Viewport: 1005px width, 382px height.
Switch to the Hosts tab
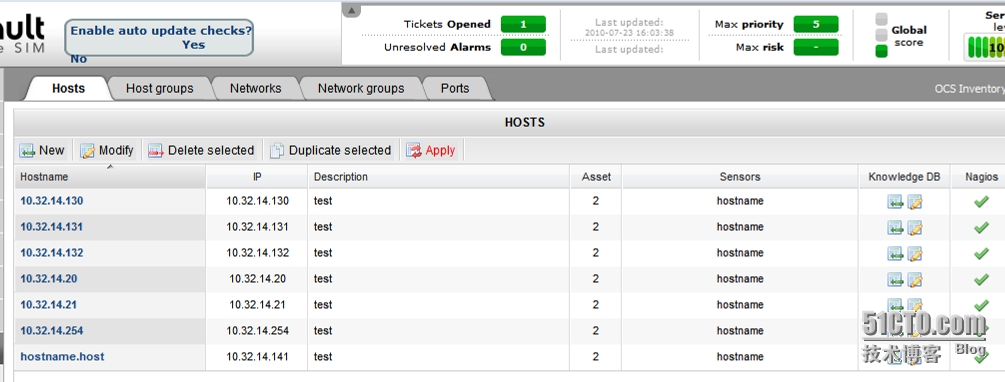pos(69,88)
